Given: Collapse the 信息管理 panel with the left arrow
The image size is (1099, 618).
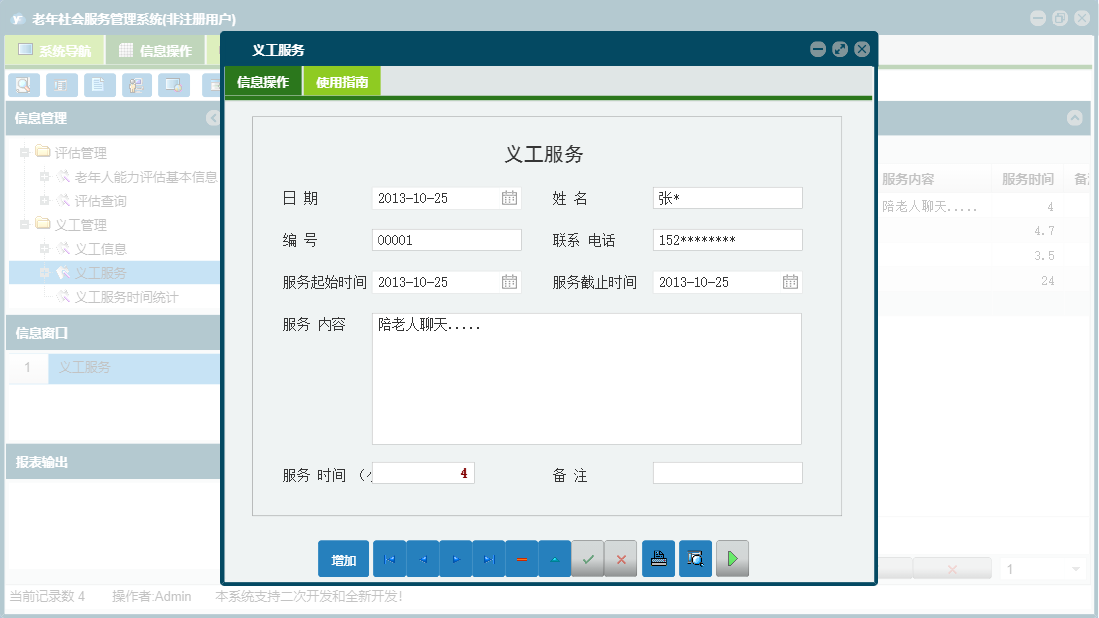Looking at the screenshot, I should 211,118.
